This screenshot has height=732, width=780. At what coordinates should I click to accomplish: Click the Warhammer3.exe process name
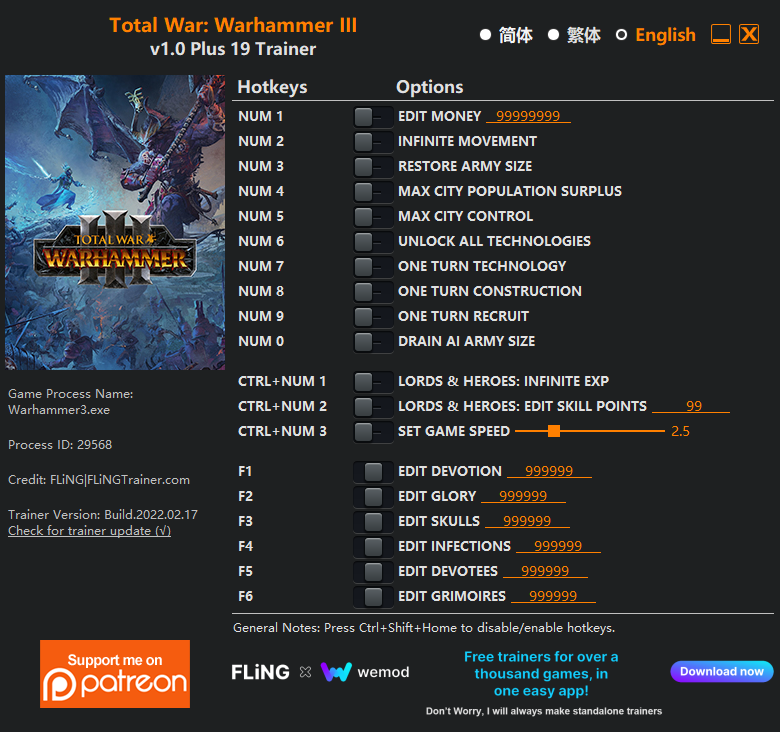[x=59, y=410]
